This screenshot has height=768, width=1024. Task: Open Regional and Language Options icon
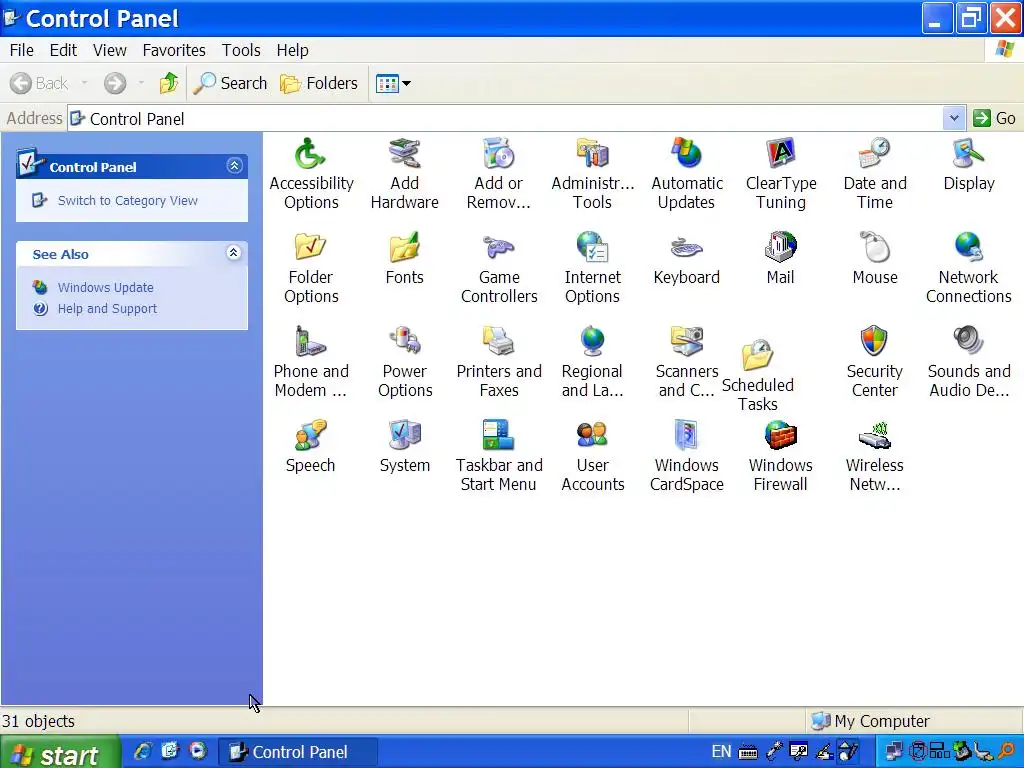pyautogui.click(x=592, y=342)
